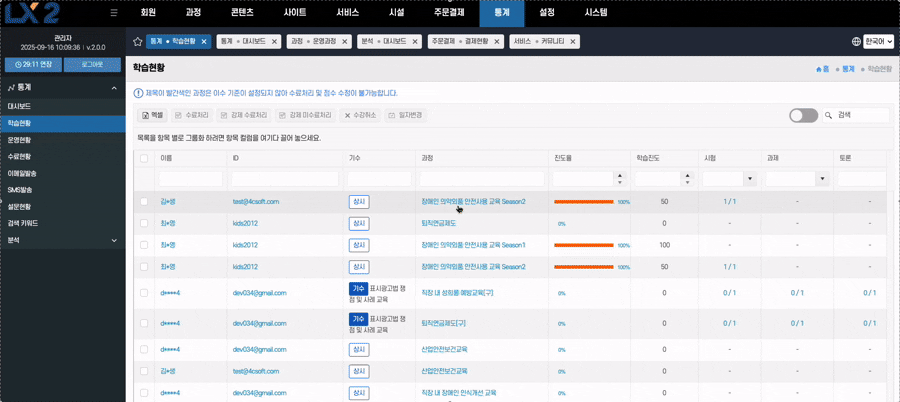Click the hamburger menu icon beside the logo
Image resolution: width=900 pixels, height=402 pixels.
click(x=114, y=12)
